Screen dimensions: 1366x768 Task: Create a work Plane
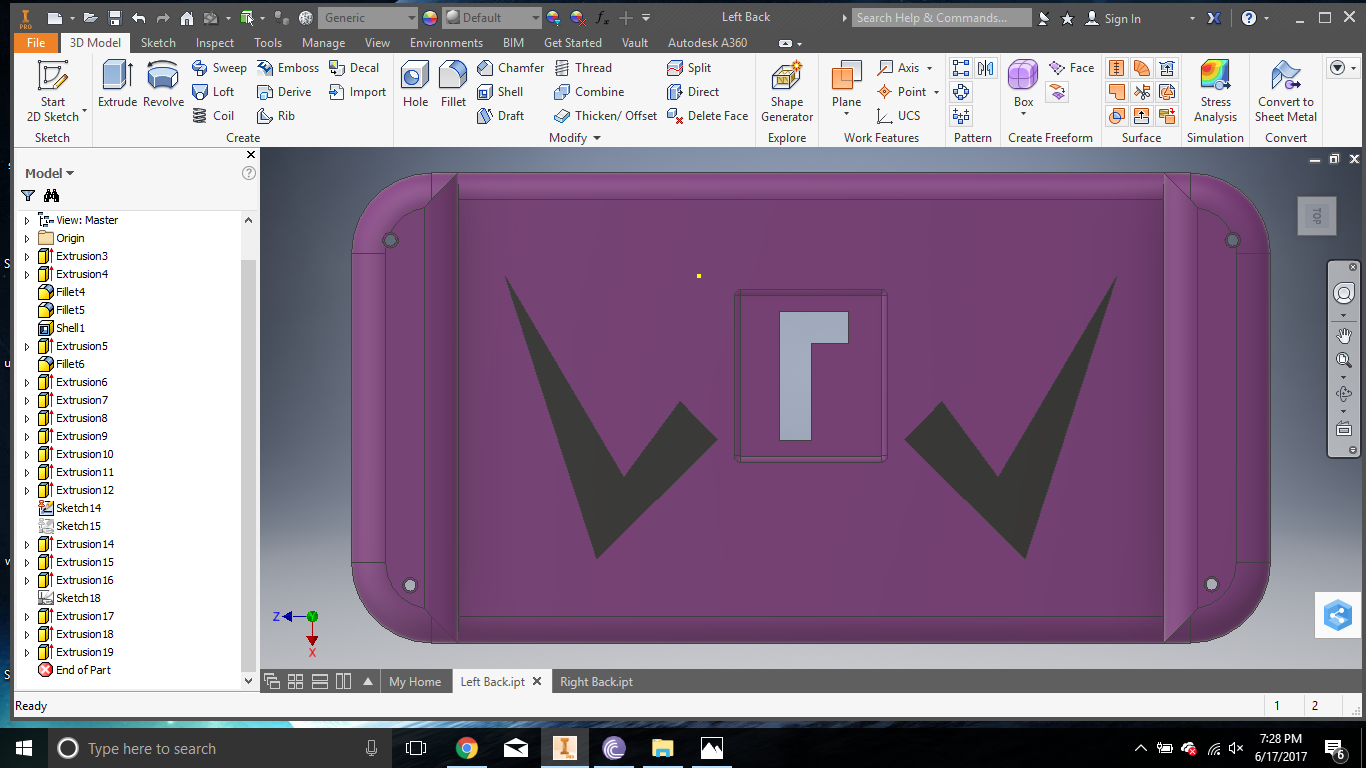click(846, 84)
